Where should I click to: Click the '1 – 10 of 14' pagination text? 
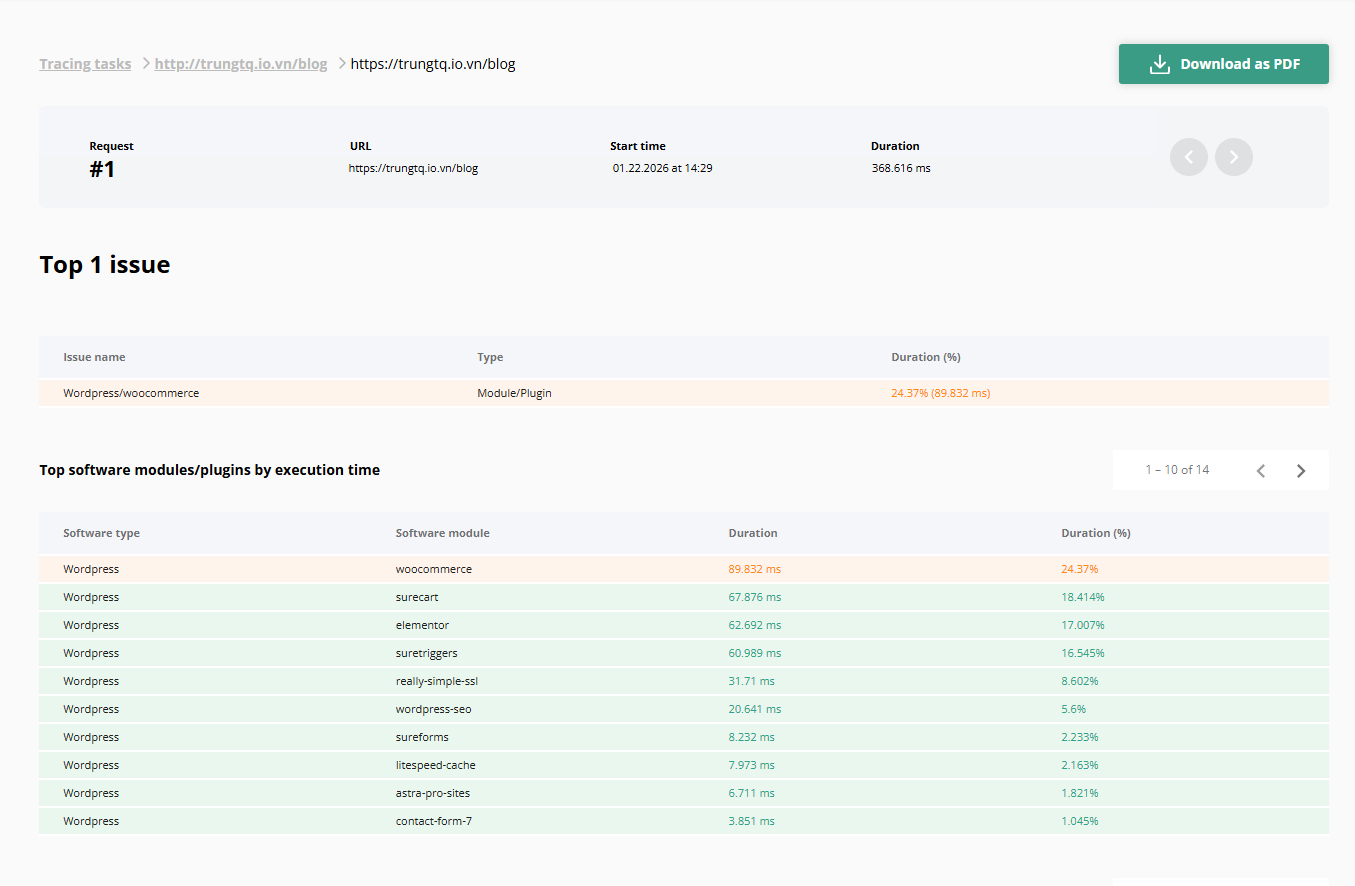tap(1177, 470)
